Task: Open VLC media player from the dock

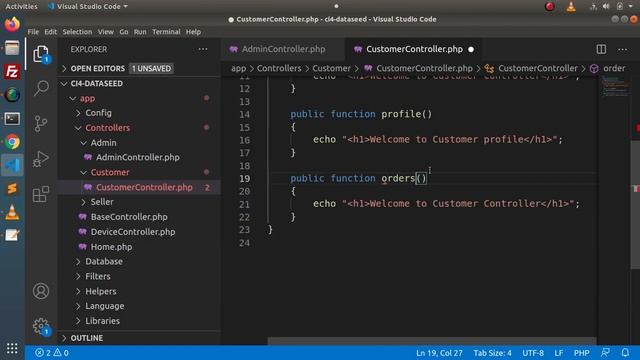Action: tap(12, 212)
